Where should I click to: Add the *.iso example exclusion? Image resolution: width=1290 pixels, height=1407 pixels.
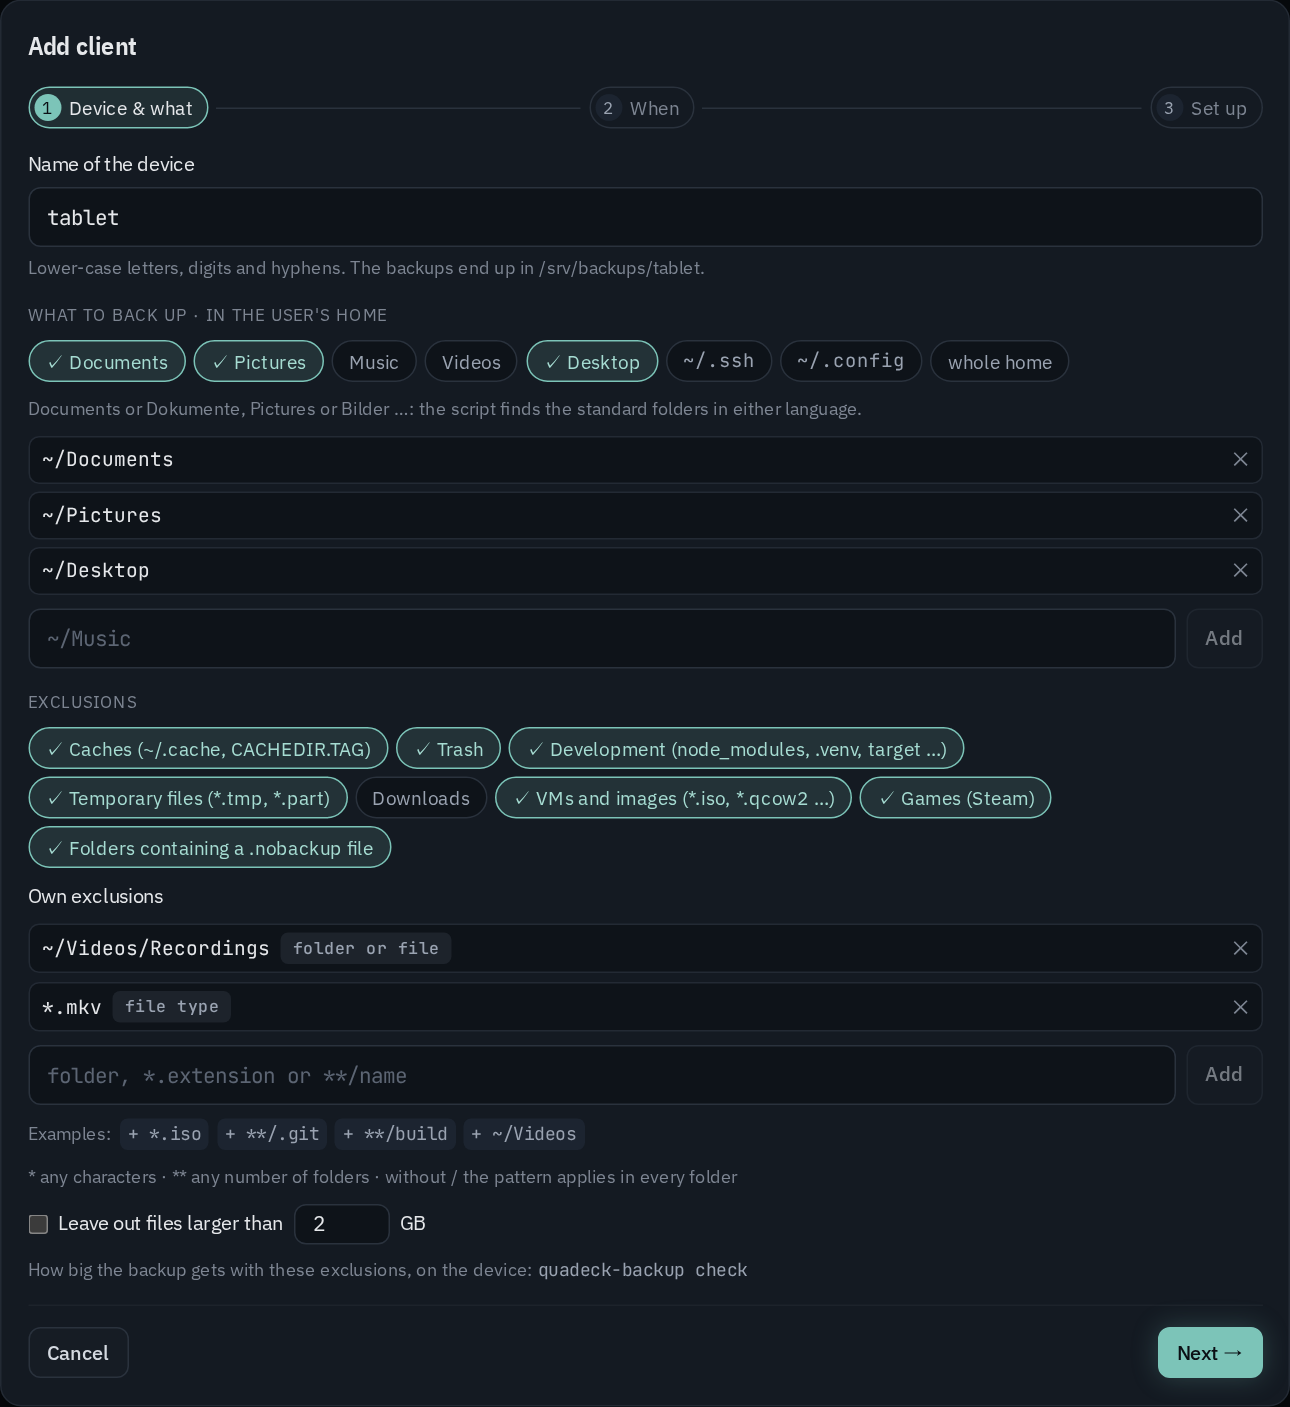click(165, 1133)
